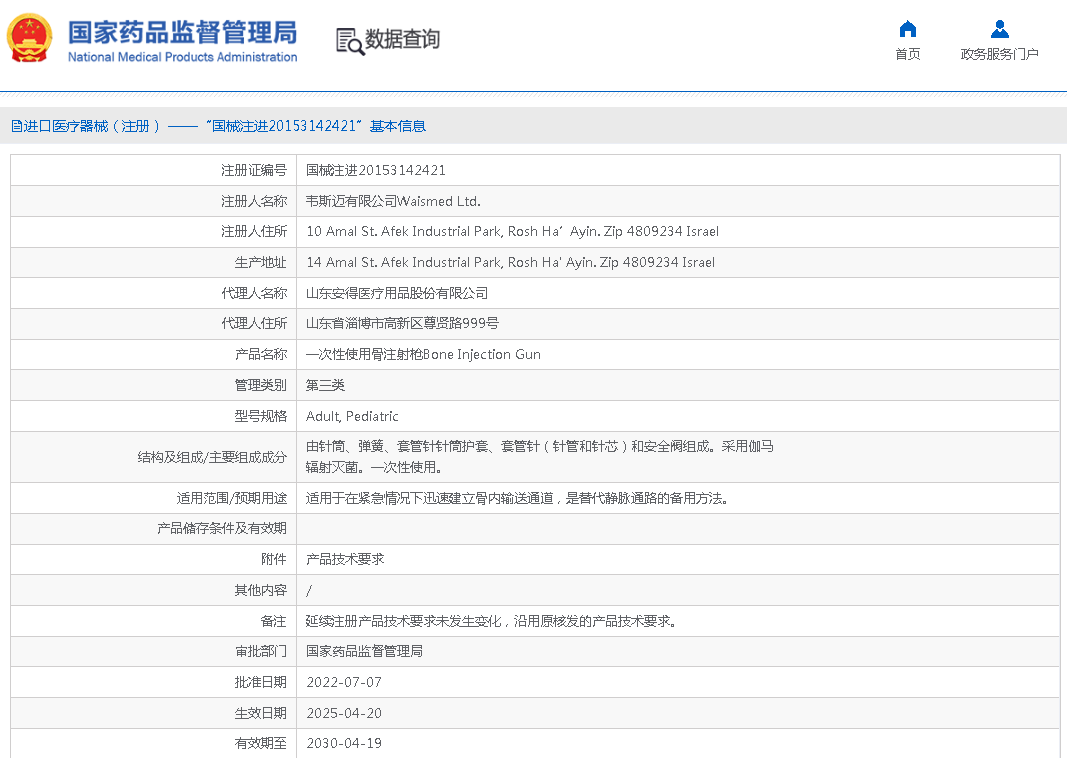Open the 产品技术要求 attachment
1067x758 pixels.
(x=345, y=559)
